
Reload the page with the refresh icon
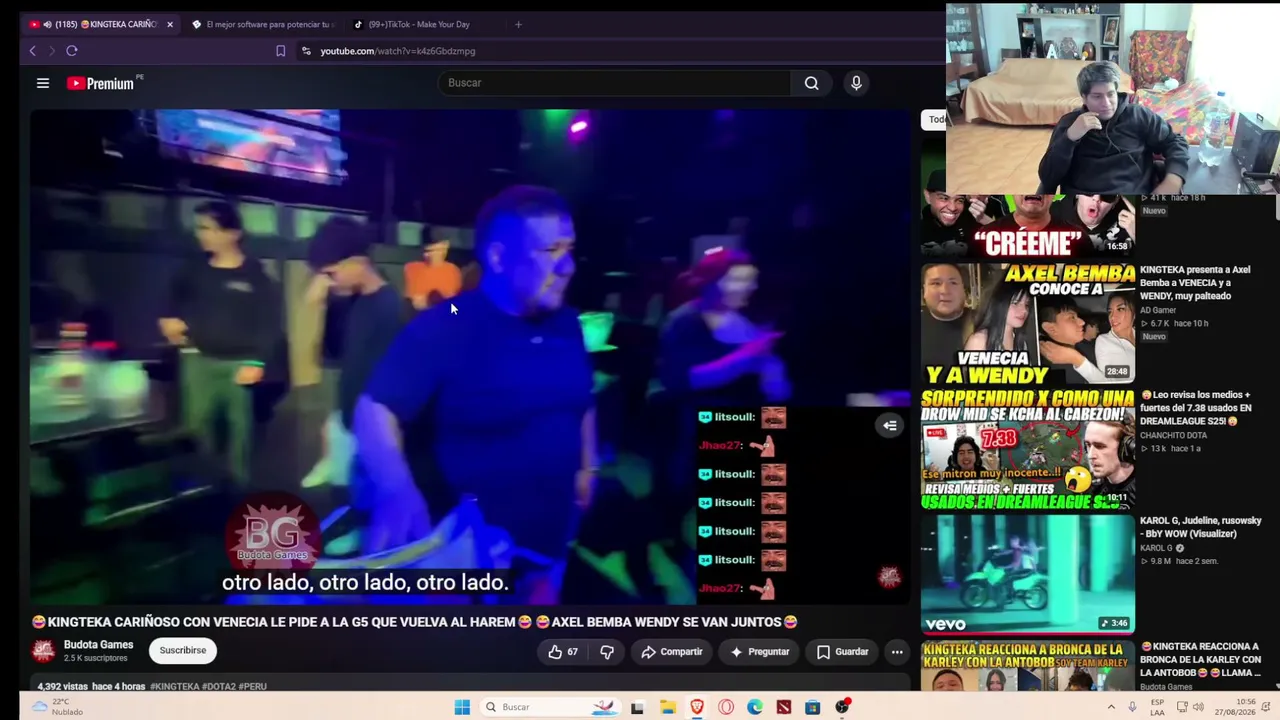coord(72,51)
